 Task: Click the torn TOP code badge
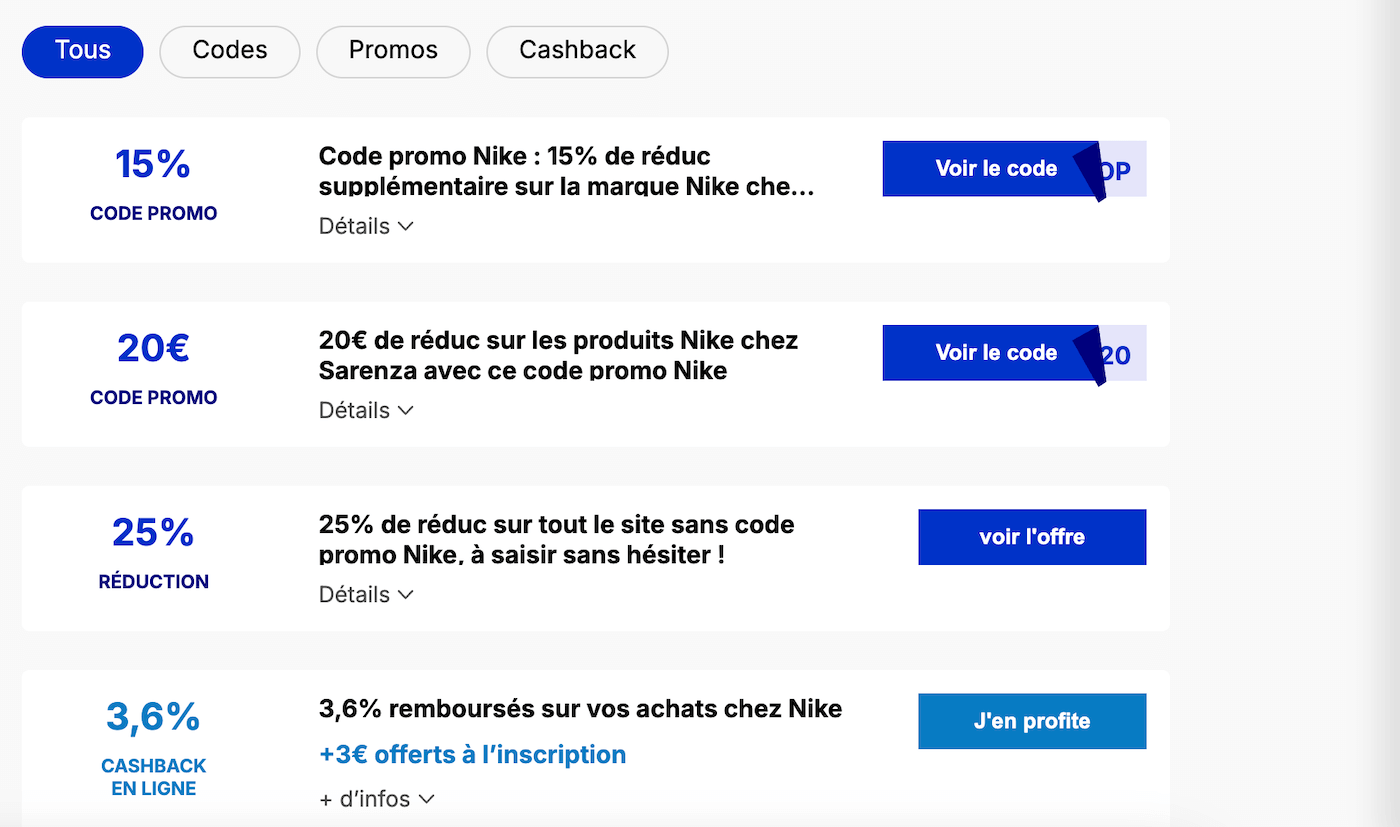pos(1123,168)
